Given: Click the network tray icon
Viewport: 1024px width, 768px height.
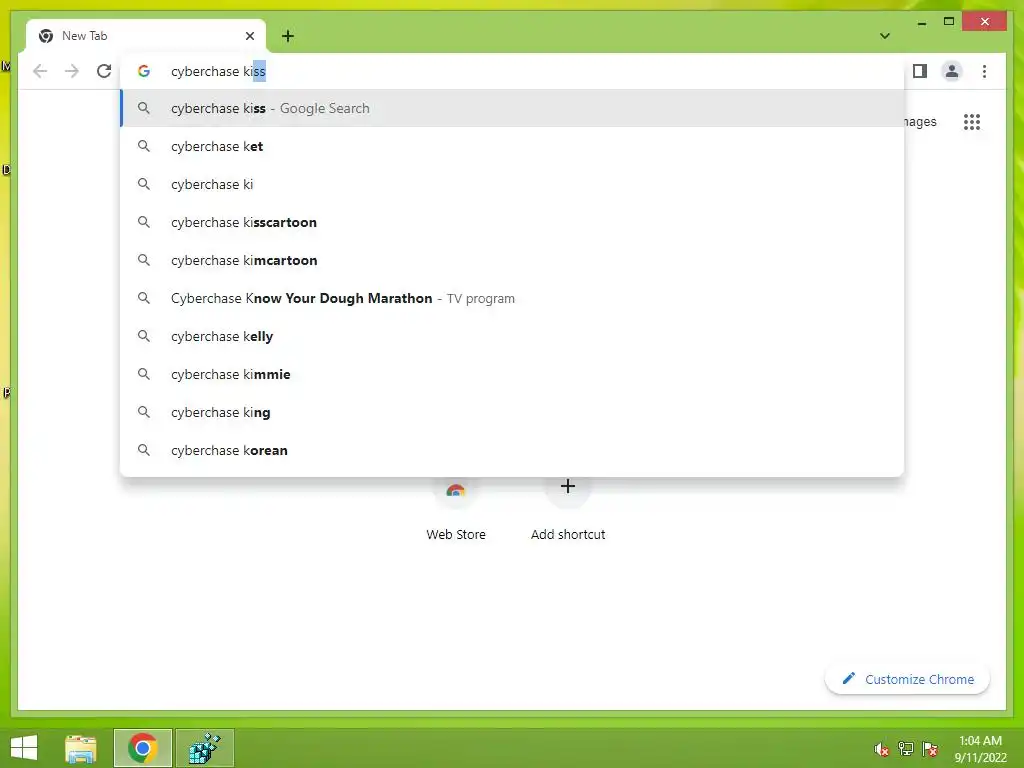Looking at the screenshot, I should (x=906, y=749).
